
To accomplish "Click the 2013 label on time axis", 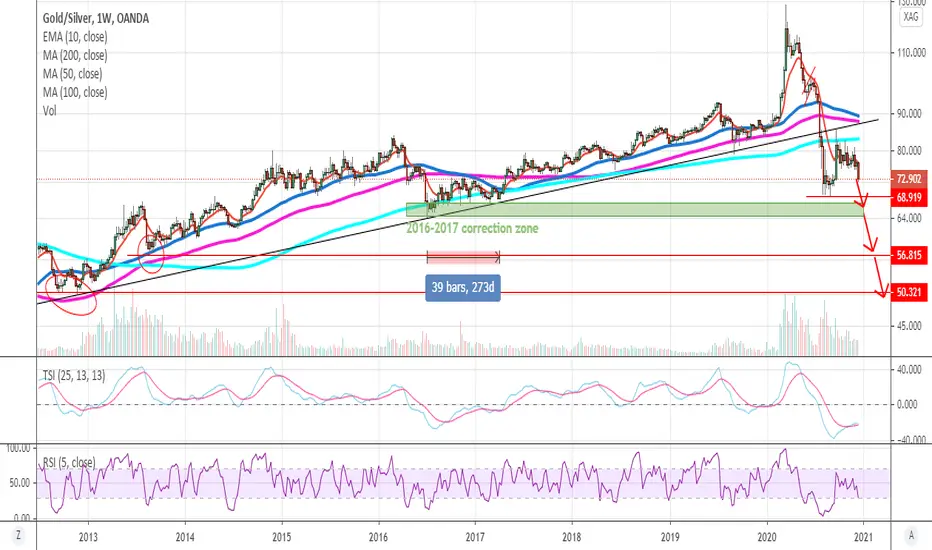I will pyautogui.click(x=88, y=538).
